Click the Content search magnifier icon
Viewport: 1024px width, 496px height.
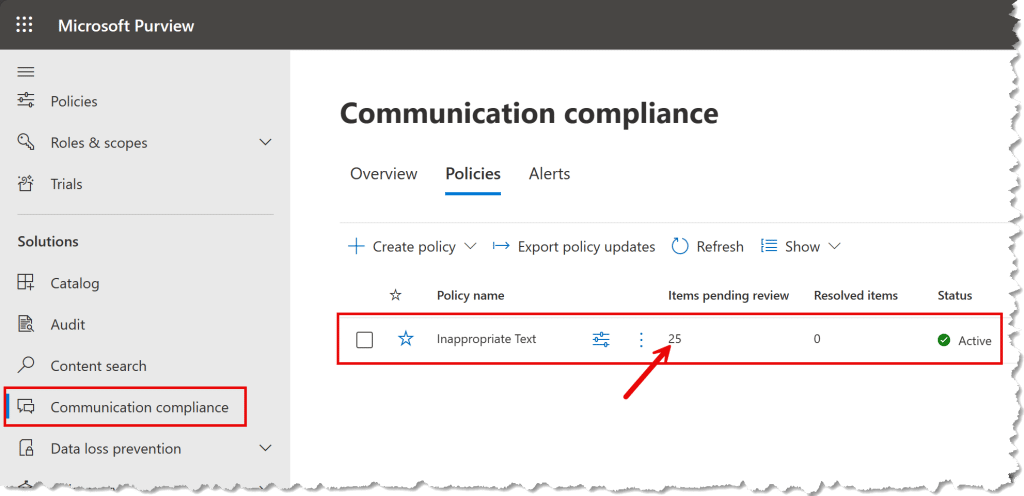pyautogui.click(x=26, y=365)
